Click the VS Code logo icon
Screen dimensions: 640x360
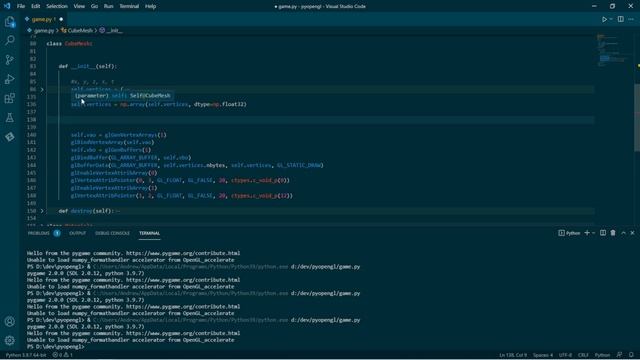7,6
